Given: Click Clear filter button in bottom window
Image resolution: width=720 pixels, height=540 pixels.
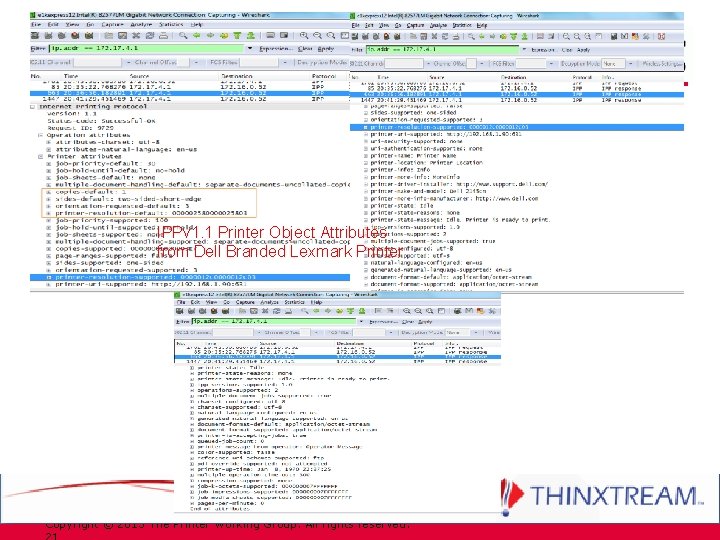Looking at the screenshot, I should coord(408,321).
